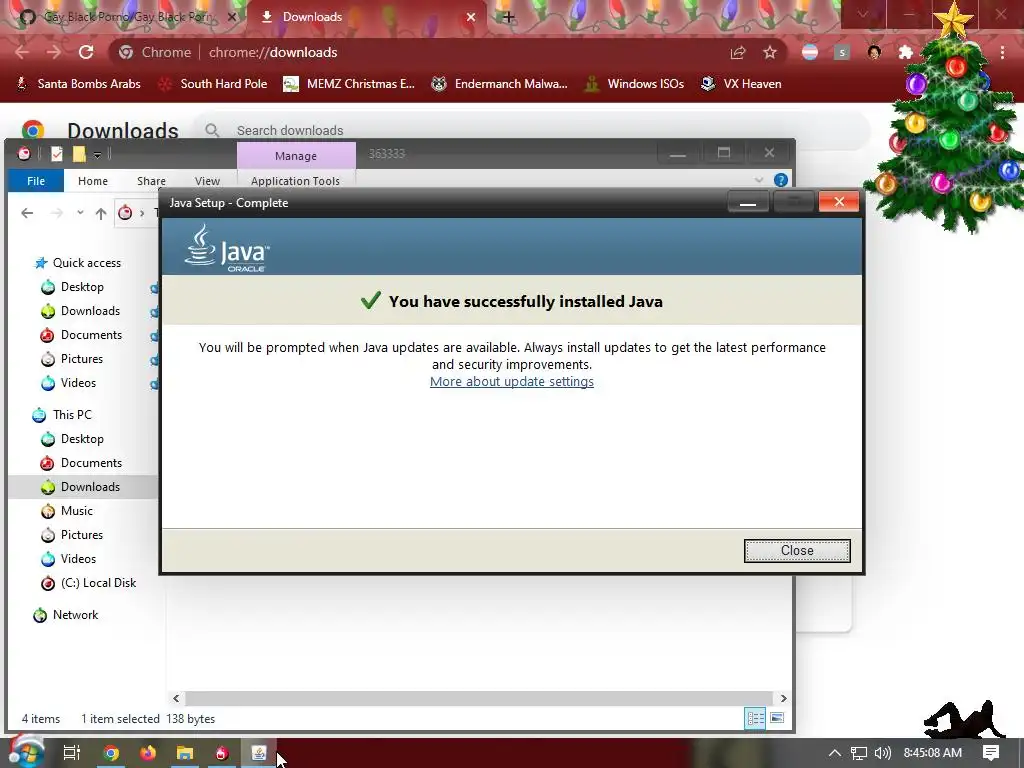This screenshot has height=768, width=1024.
Task: Open Documents under This PC
Action: point(91,463)
